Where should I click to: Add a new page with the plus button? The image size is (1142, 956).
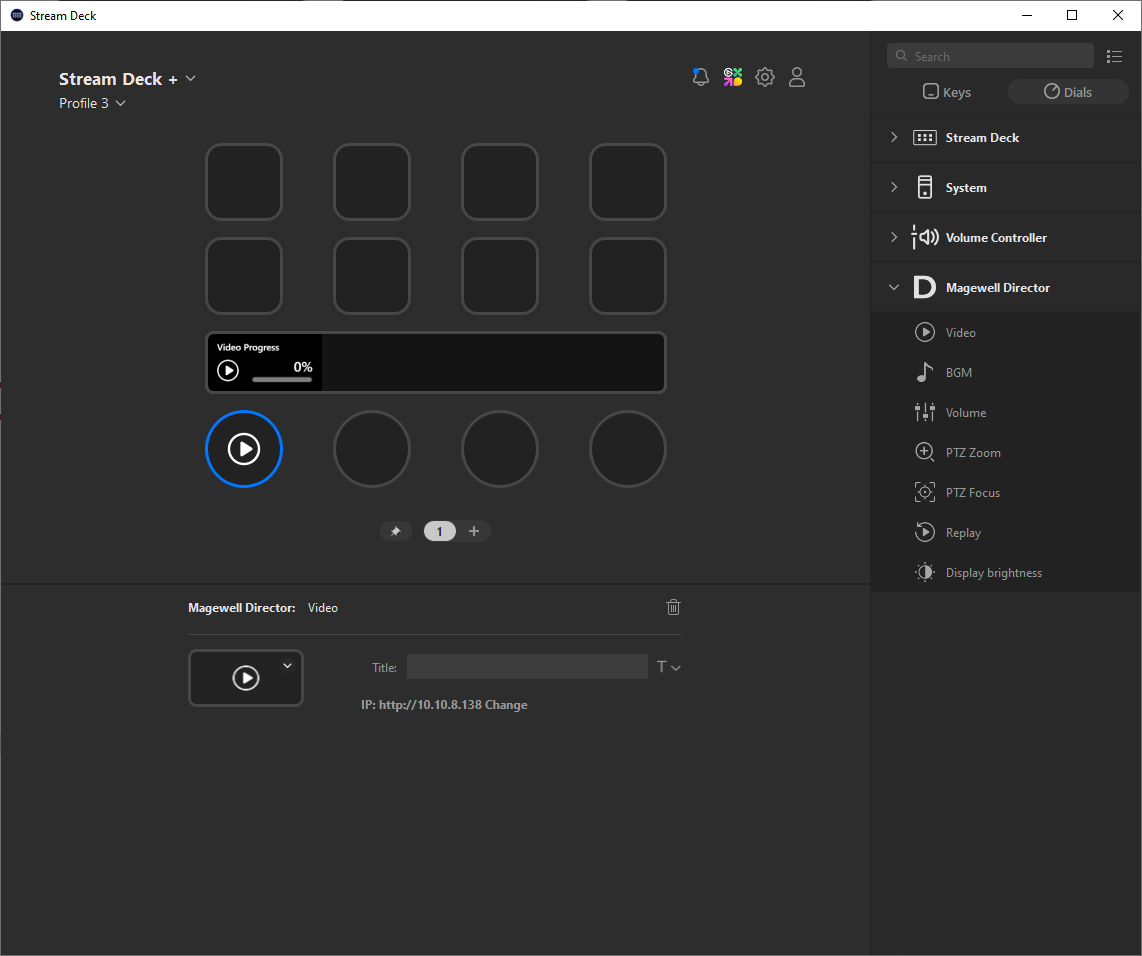pyautogui.click(x=474, y=532)
